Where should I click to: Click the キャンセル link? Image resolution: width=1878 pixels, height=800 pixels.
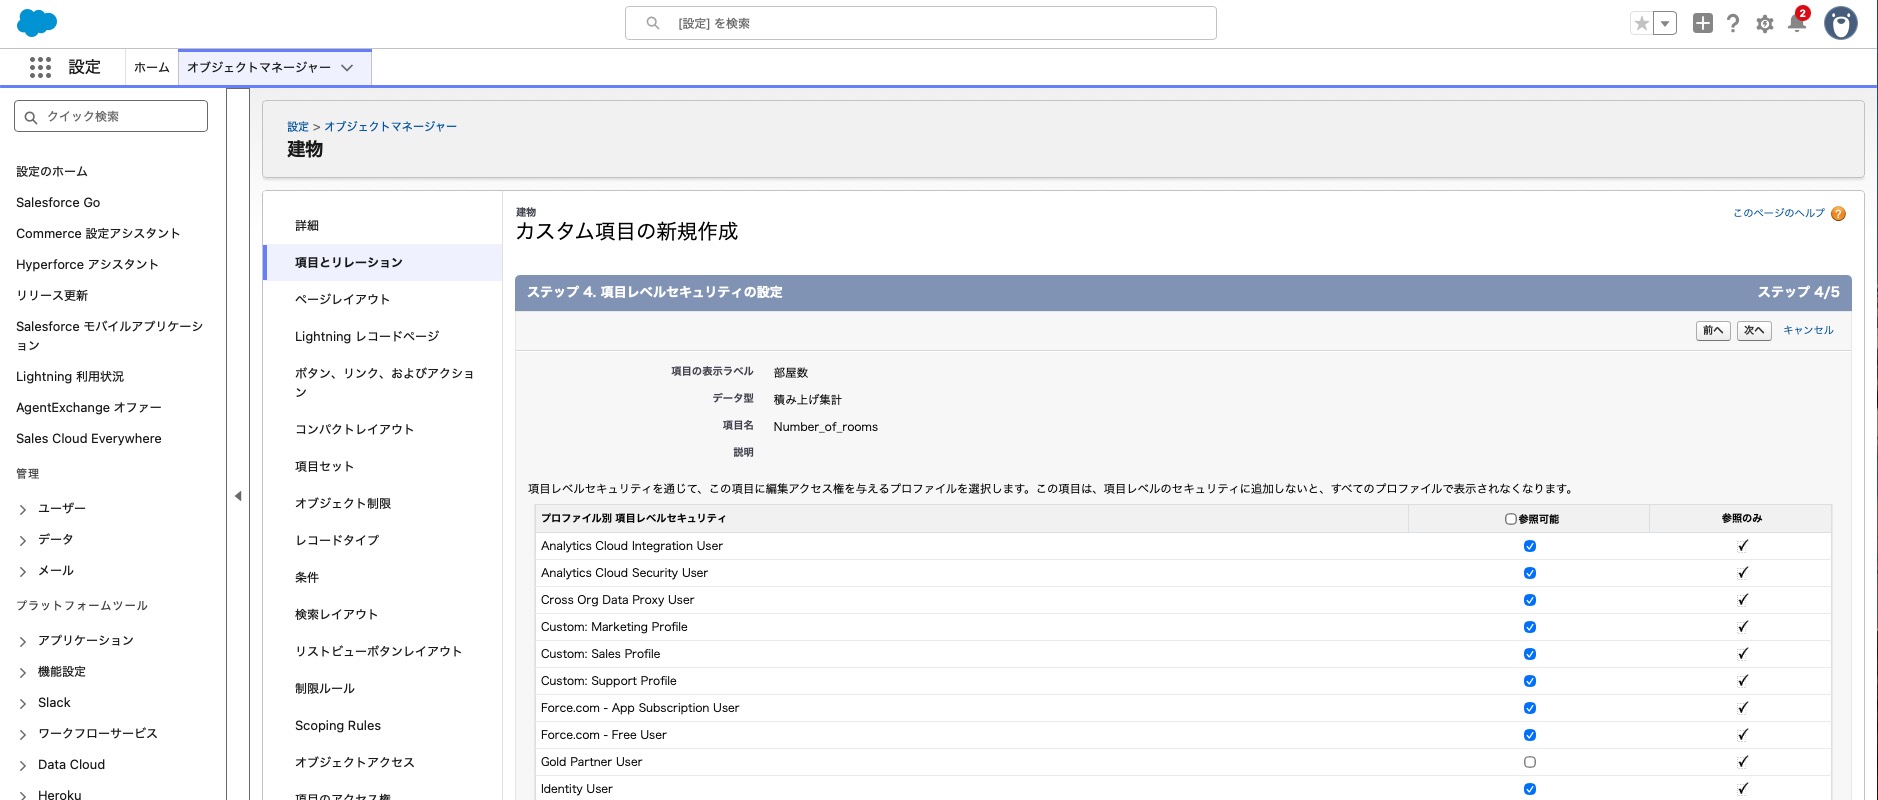click(1808, 330)
